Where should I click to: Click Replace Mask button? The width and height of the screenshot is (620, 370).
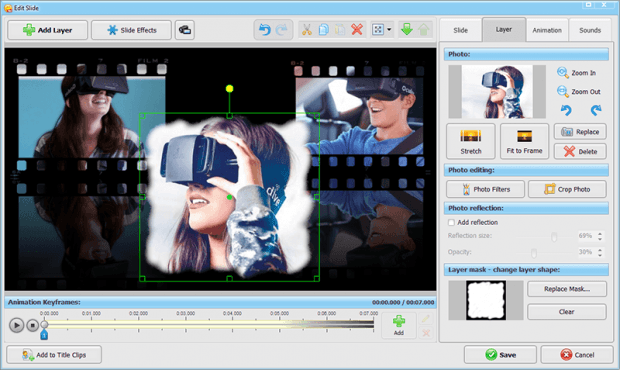pos(567,289)
